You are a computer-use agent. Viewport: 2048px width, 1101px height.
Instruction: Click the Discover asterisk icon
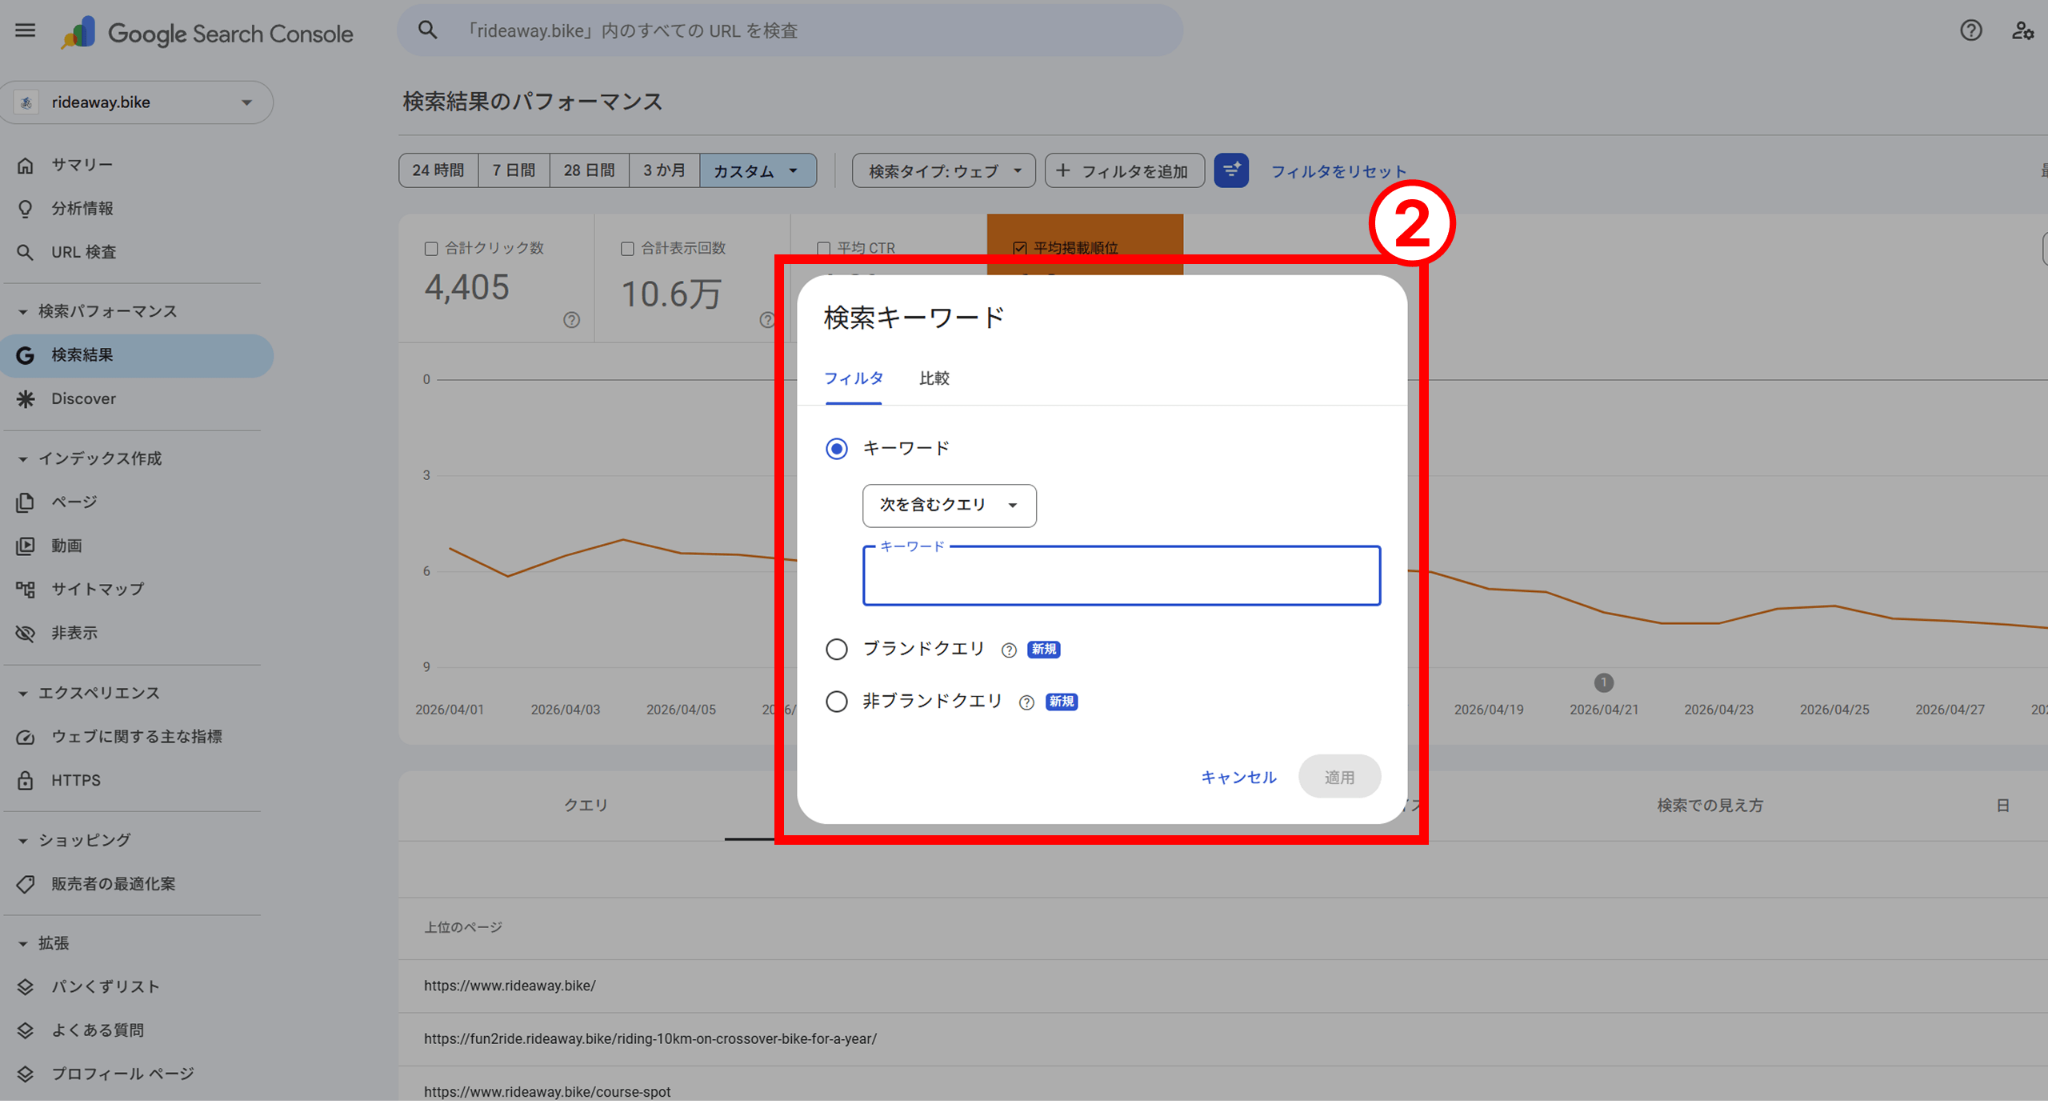pos(25,399)
